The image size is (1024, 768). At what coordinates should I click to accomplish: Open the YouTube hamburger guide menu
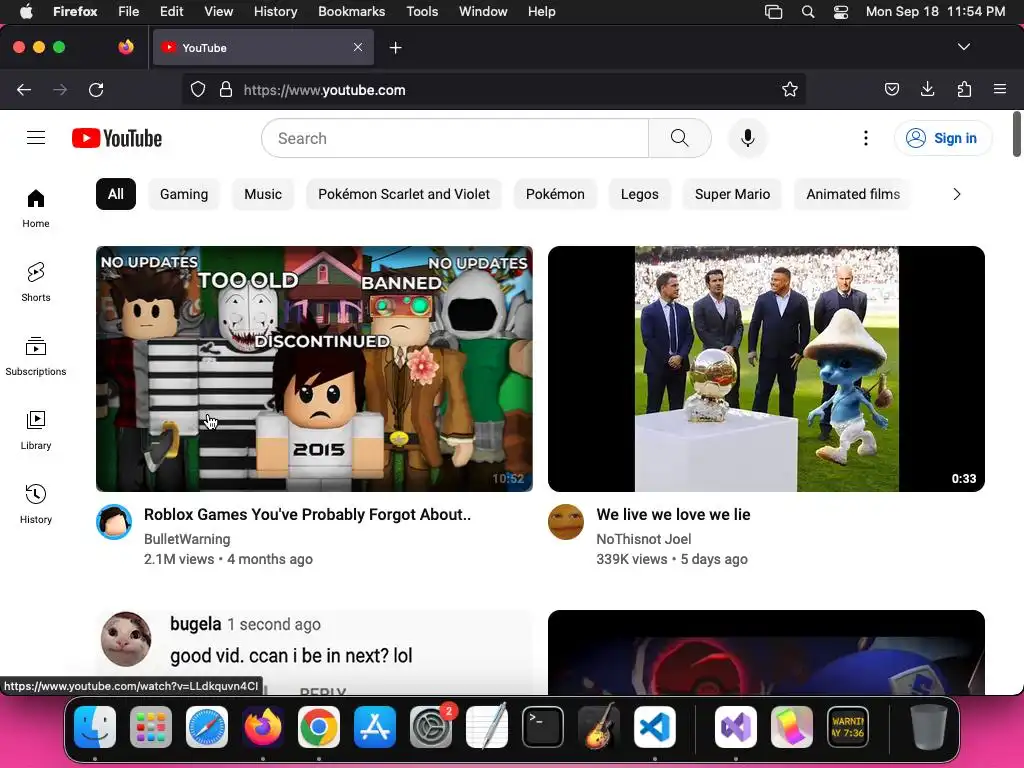point(36,138)
